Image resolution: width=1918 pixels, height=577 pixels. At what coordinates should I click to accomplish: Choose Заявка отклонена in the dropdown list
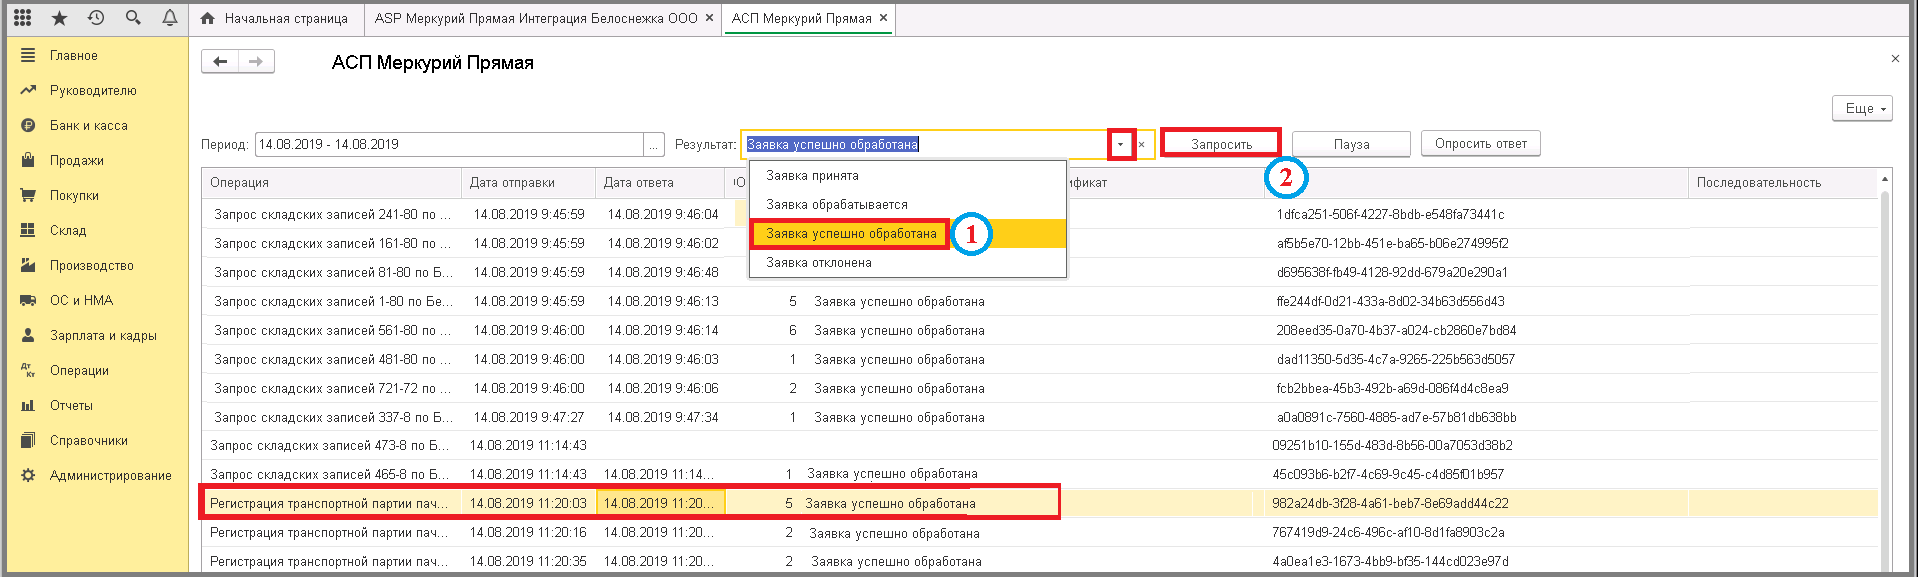(x=908, y=263)
